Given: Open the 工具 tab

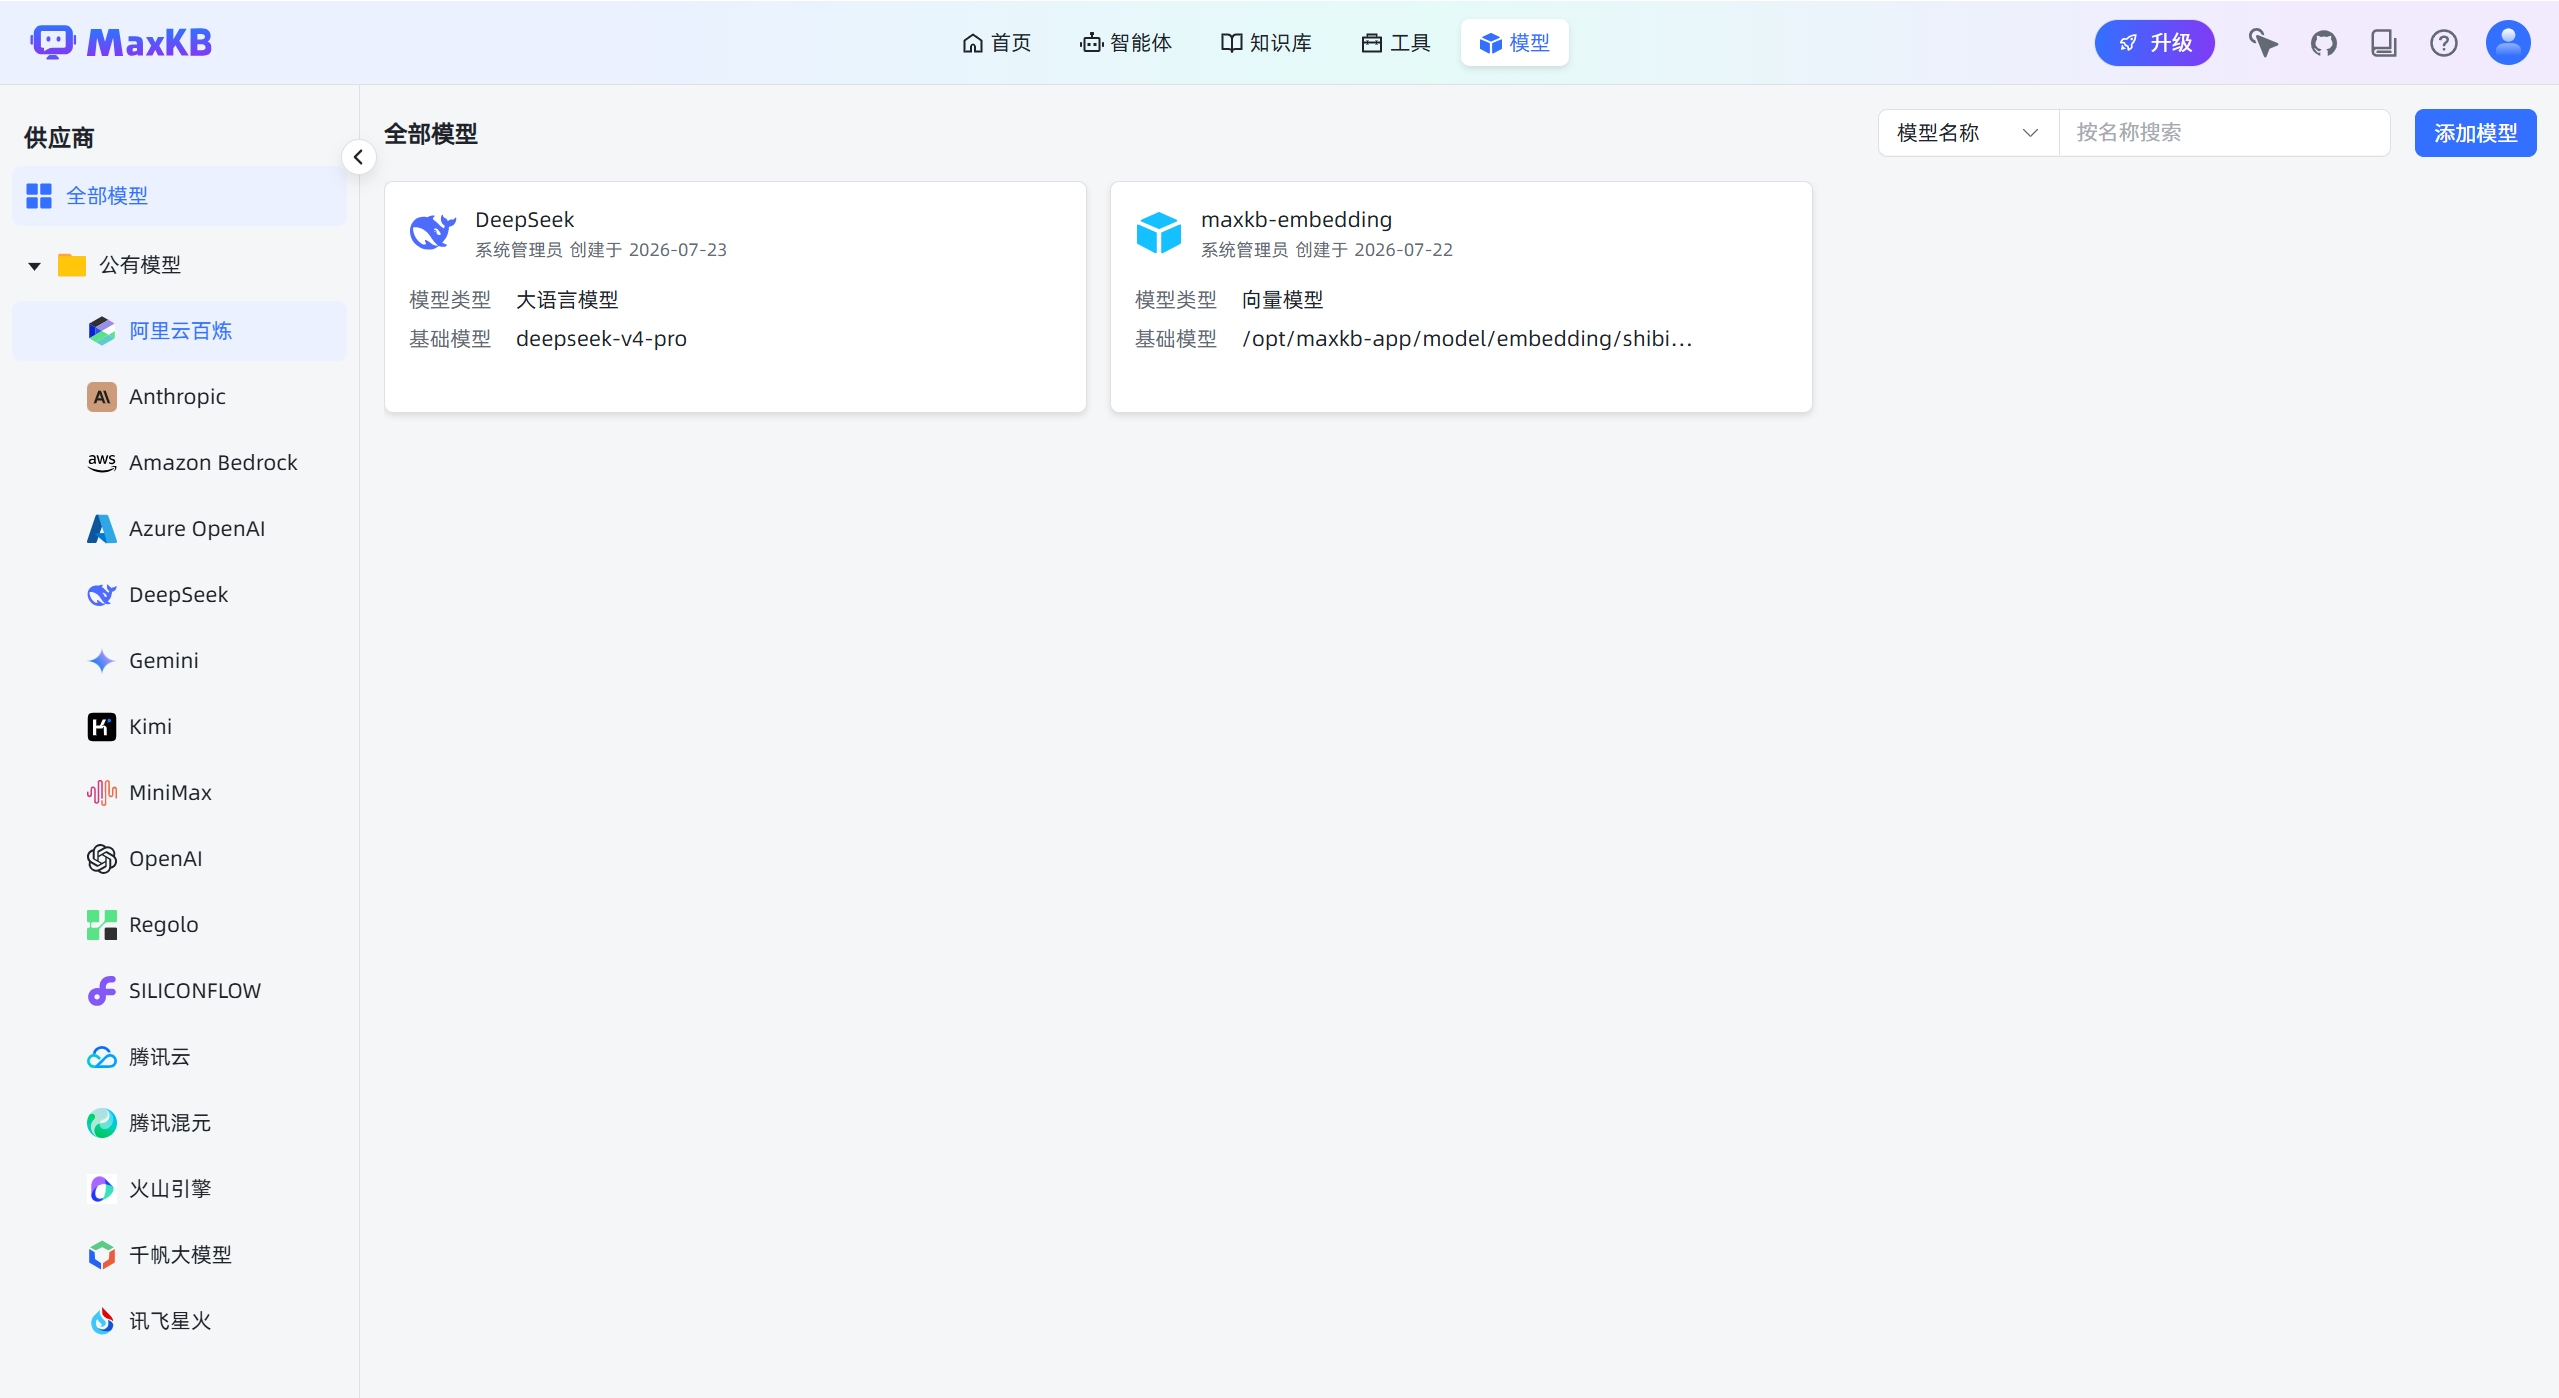Looking at the screenshot, I should pyautogui.click(x=1396, y=43).
